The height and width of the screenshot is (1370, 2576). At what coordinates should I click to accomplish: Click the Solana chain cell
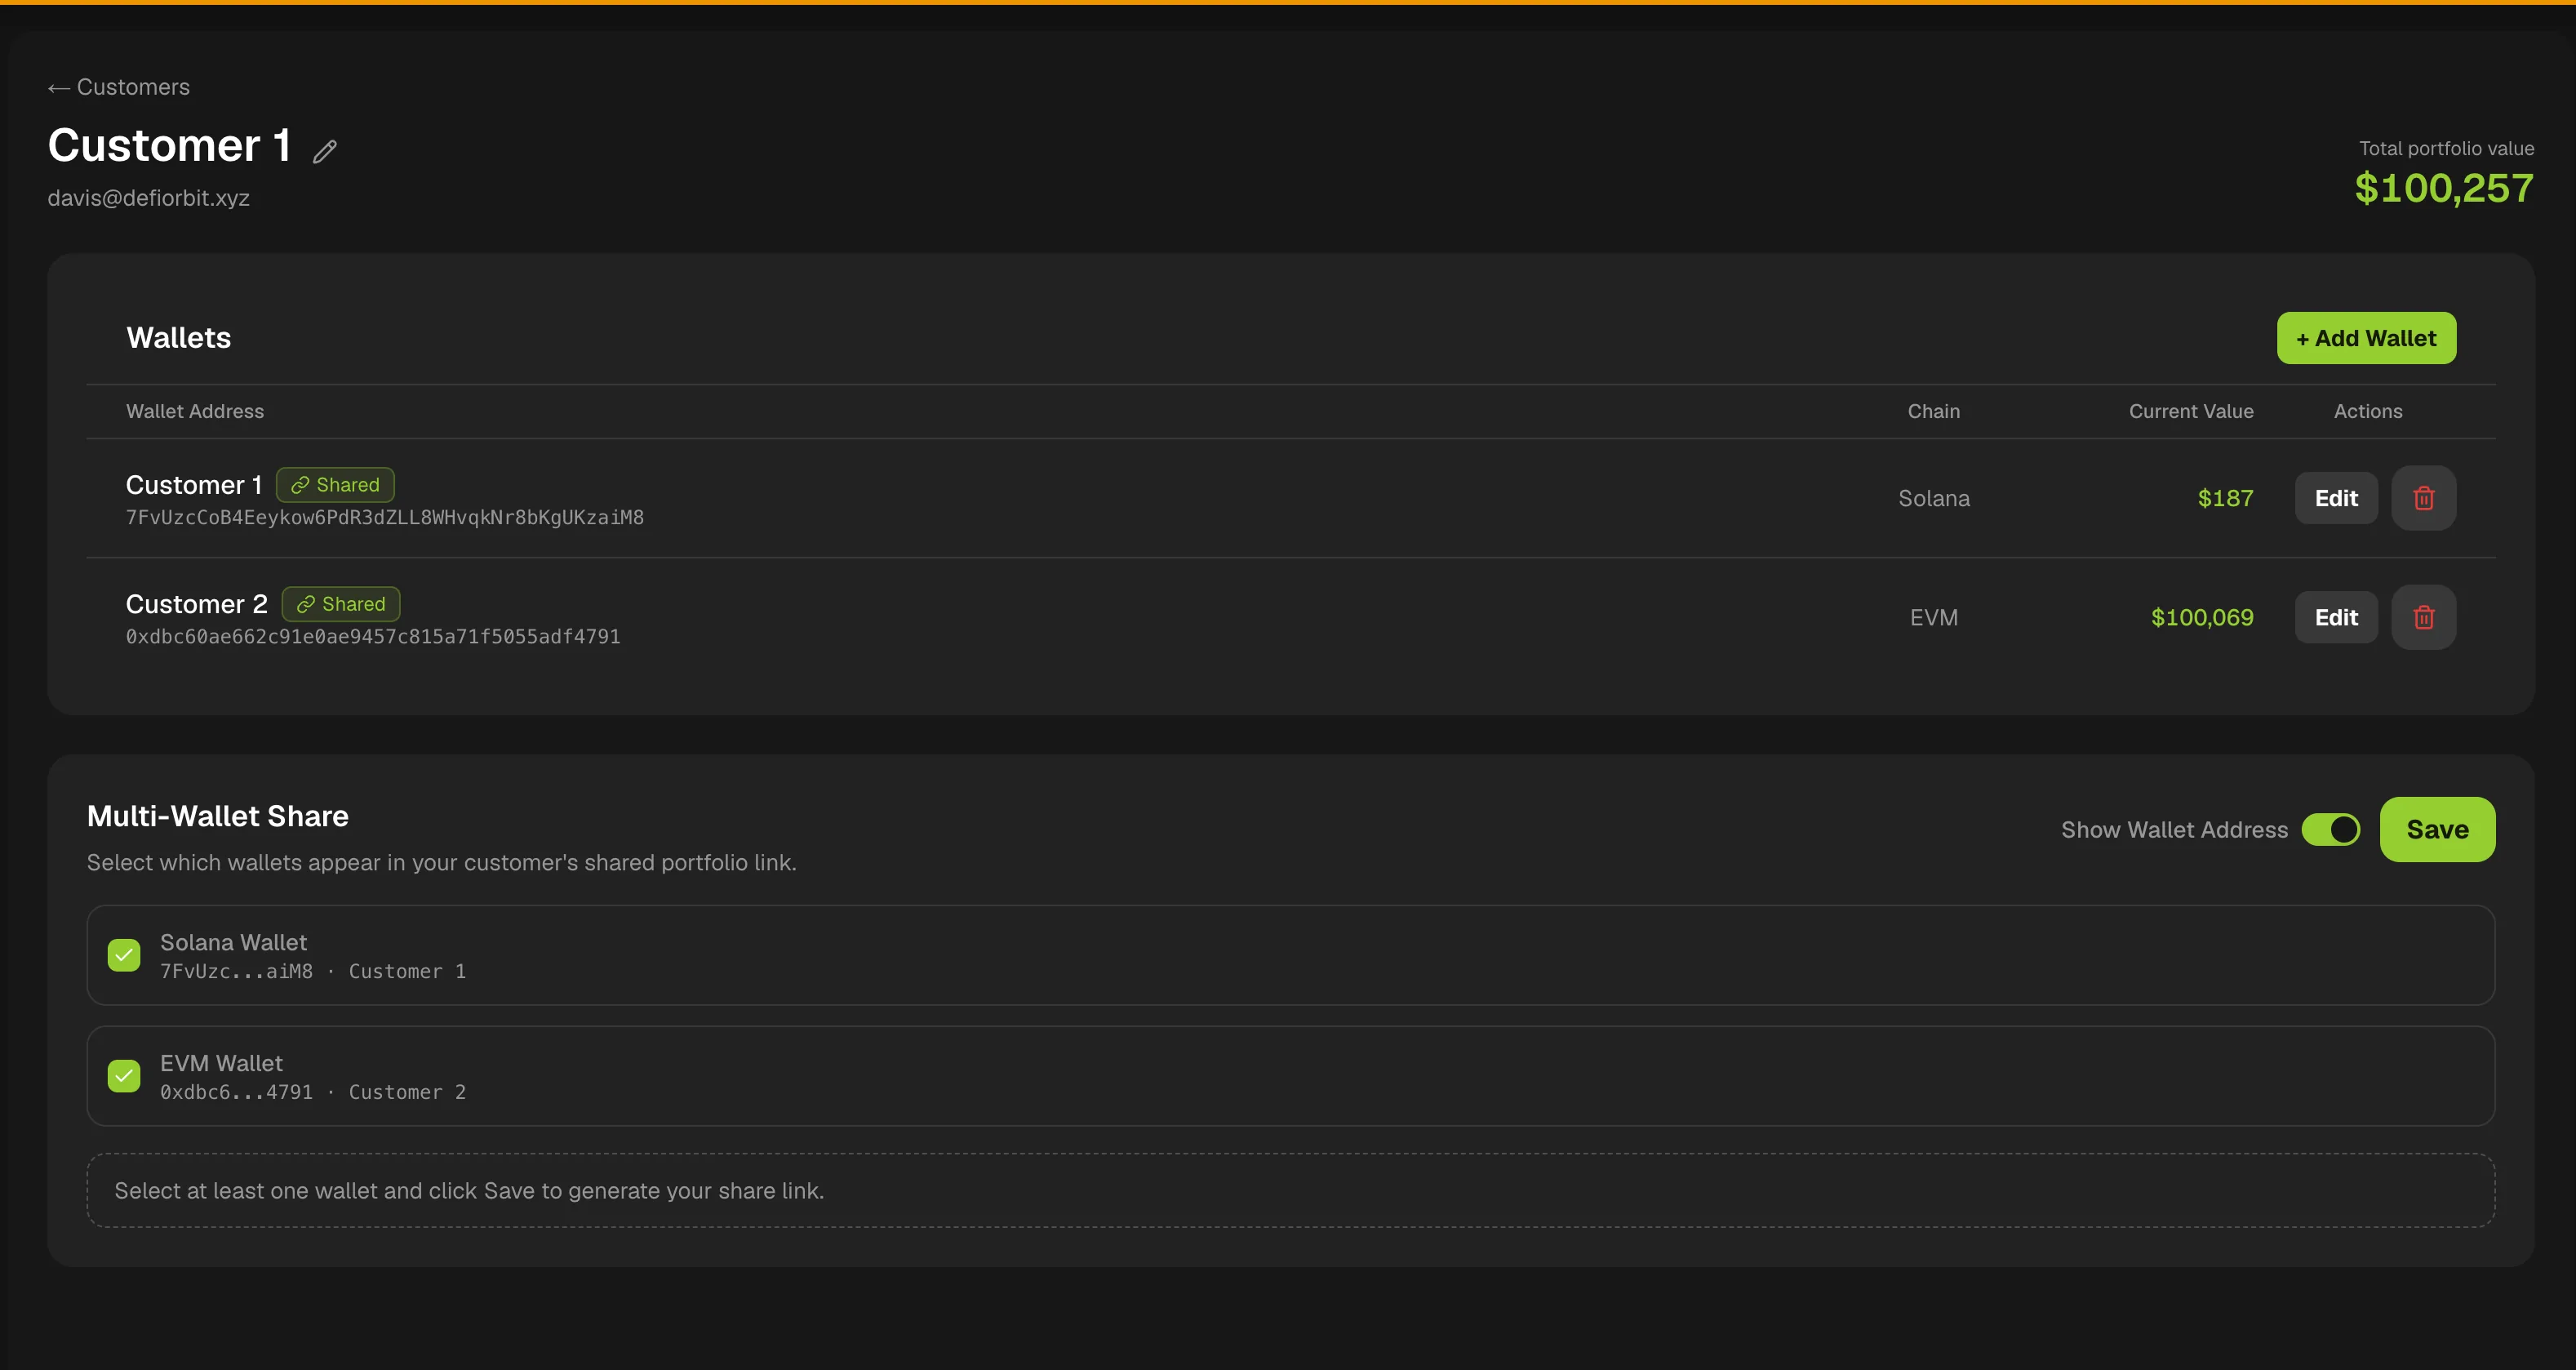(x=1934, y=498)
